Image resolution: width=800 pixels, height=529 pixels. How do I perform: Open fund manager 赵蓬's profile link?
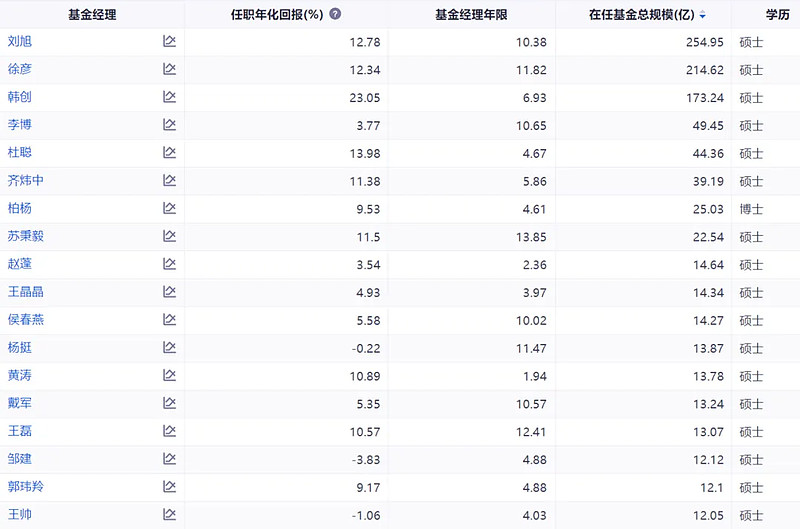[x=20, y=264]
